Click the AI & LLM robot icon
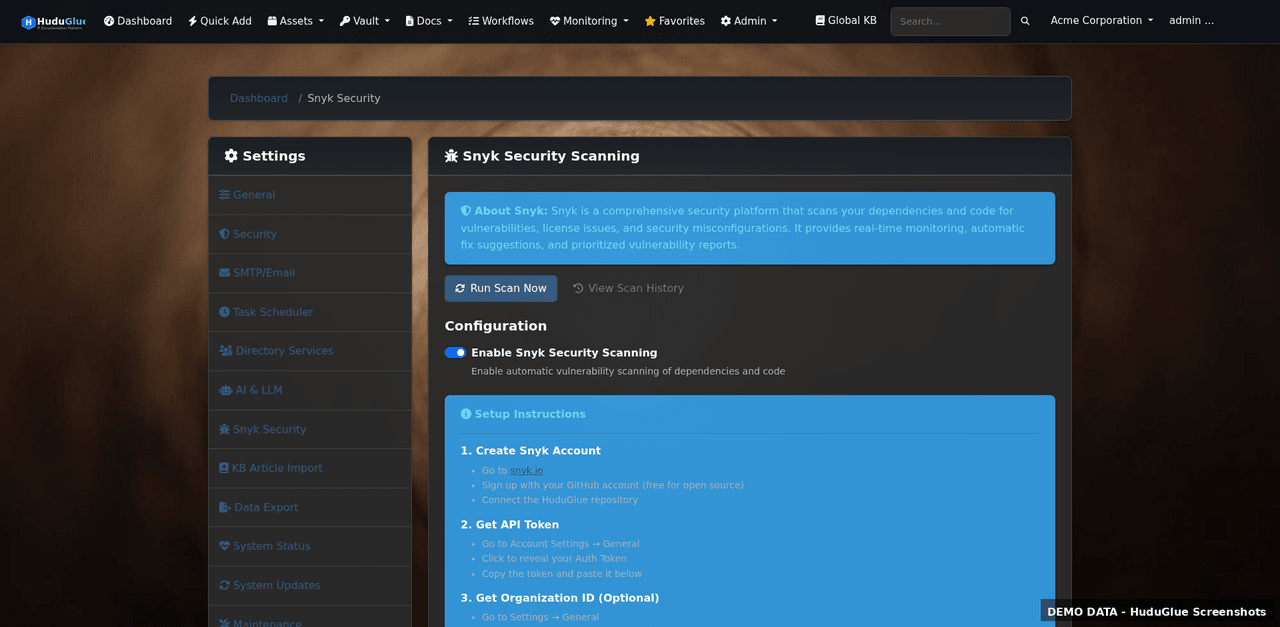Viewport: 1280px width, 627px height. pos(226,390)
